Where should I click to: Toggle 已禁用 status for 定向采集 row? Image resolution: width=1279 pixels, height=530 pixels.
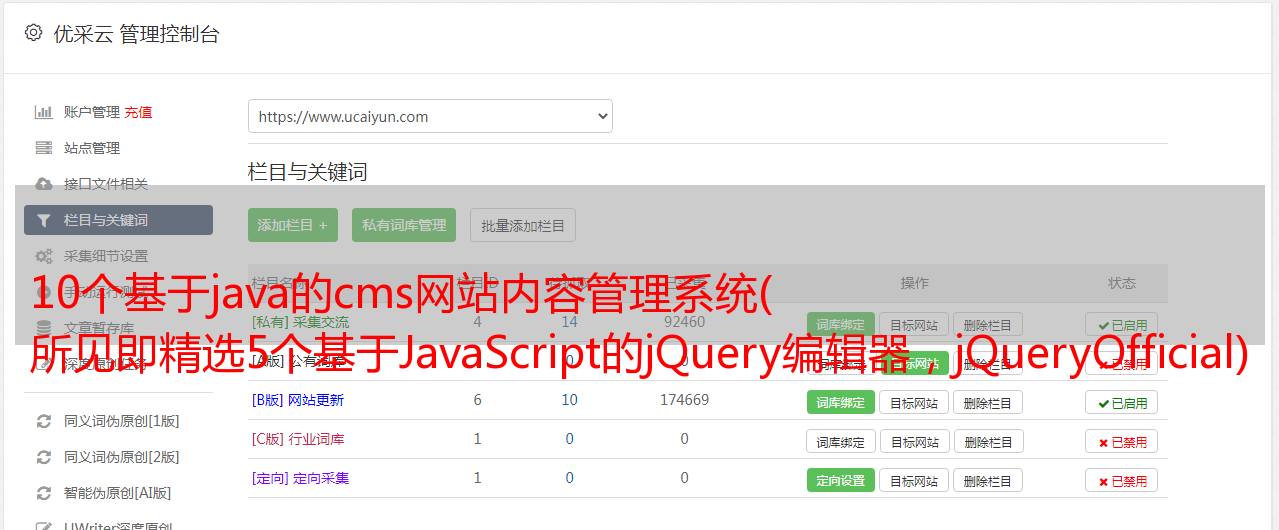coord(1122,480)
